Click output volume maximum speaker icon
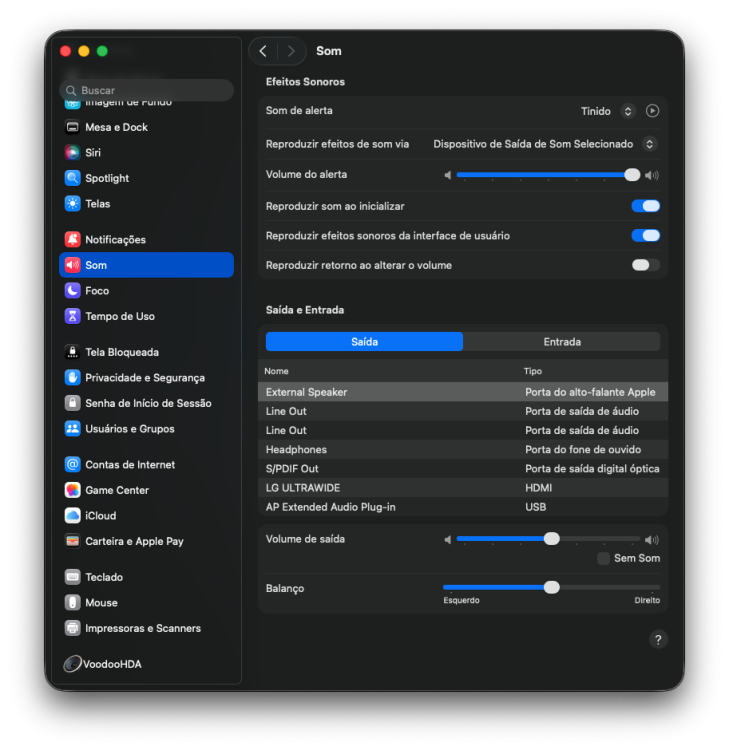729x750 pixels. click(x=652, y=540)
